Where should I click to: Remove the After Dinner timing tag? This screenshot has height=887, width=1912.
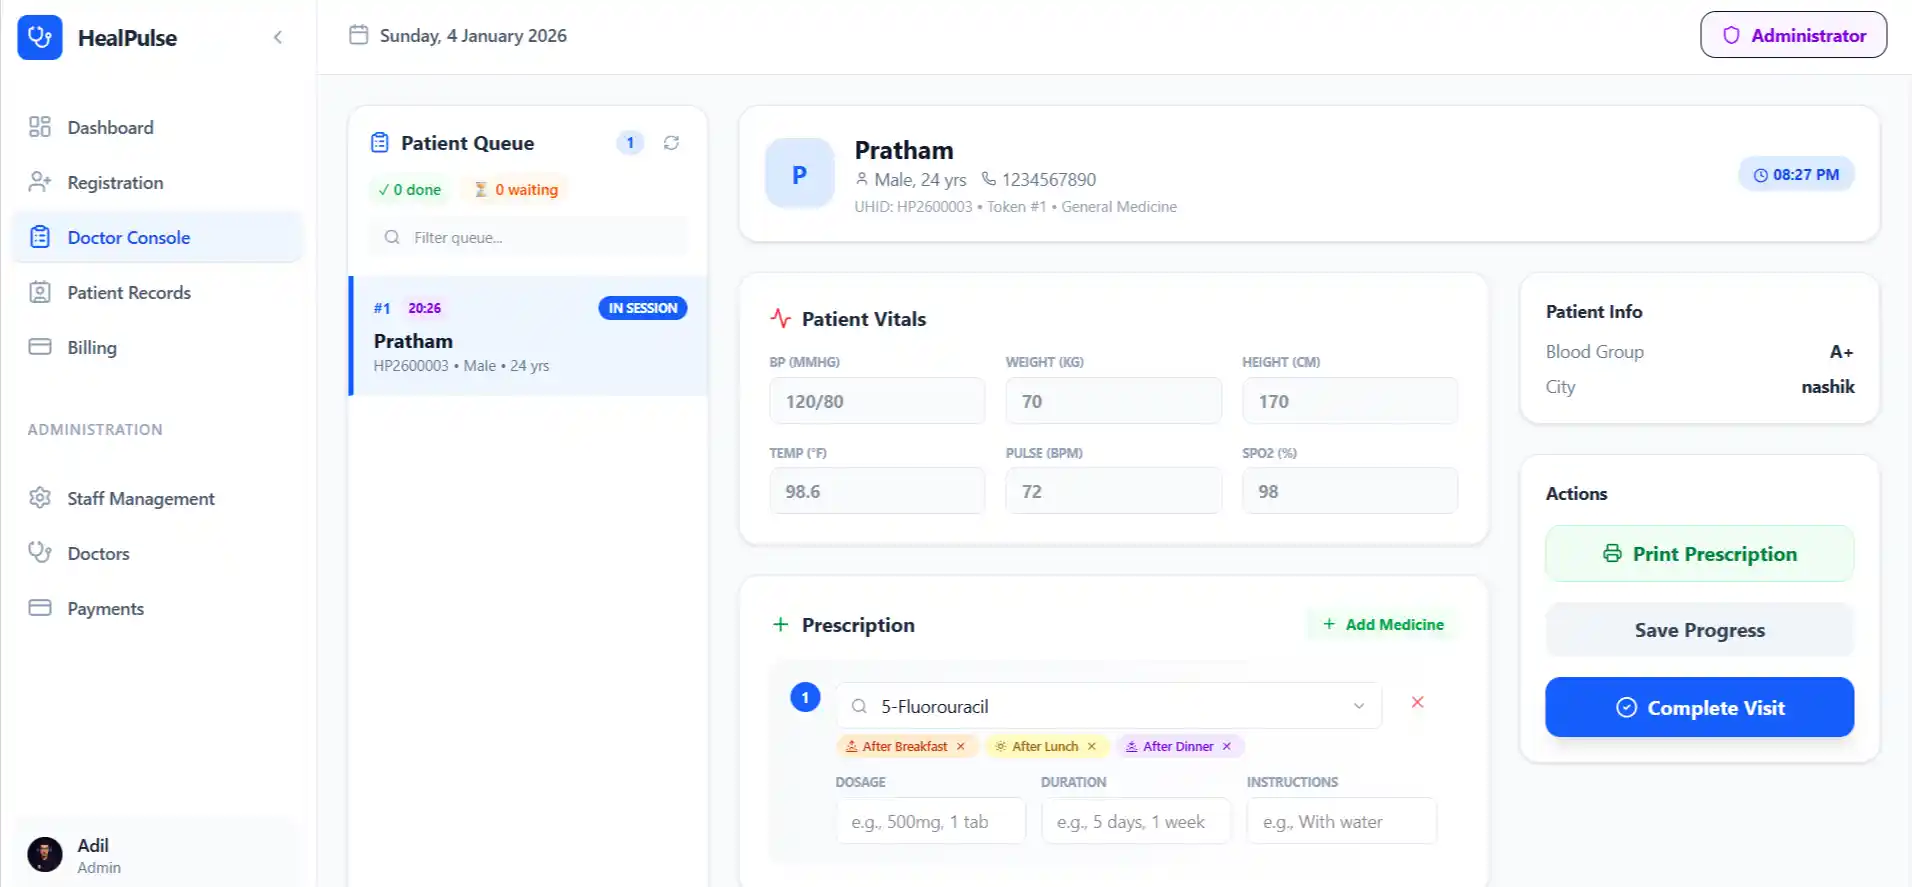pos(1227,746)
